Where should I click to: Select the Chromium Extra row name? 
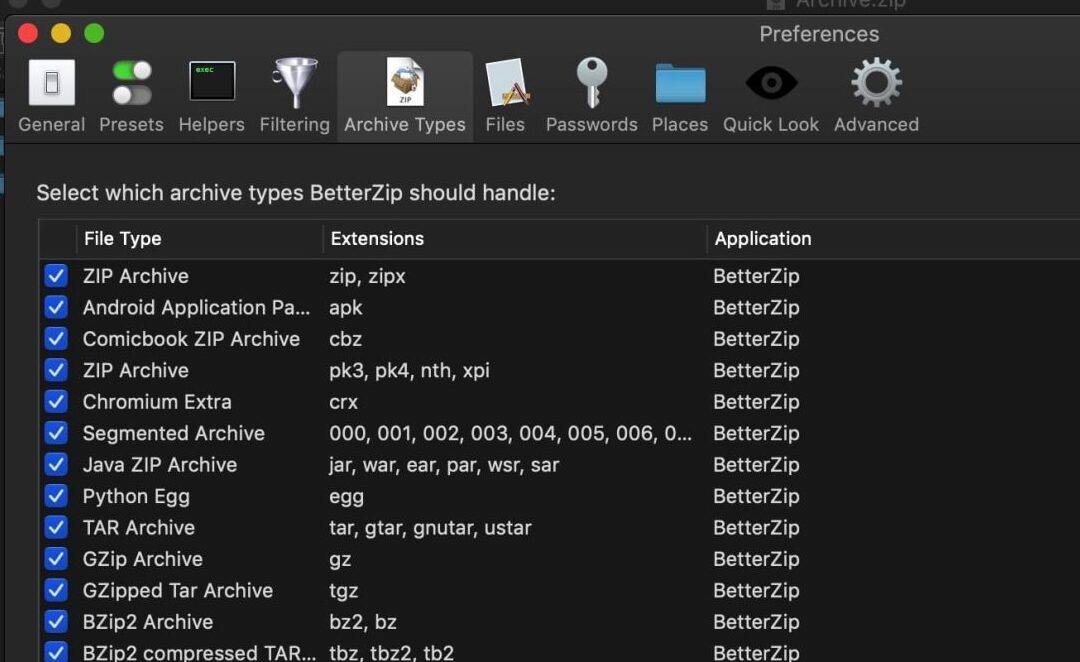157,402
